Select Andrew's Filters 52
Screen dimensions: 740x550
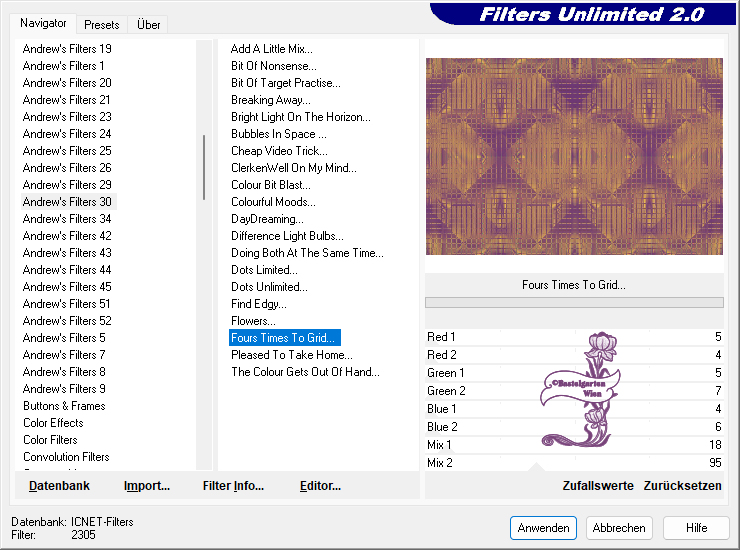pos(67,321)
